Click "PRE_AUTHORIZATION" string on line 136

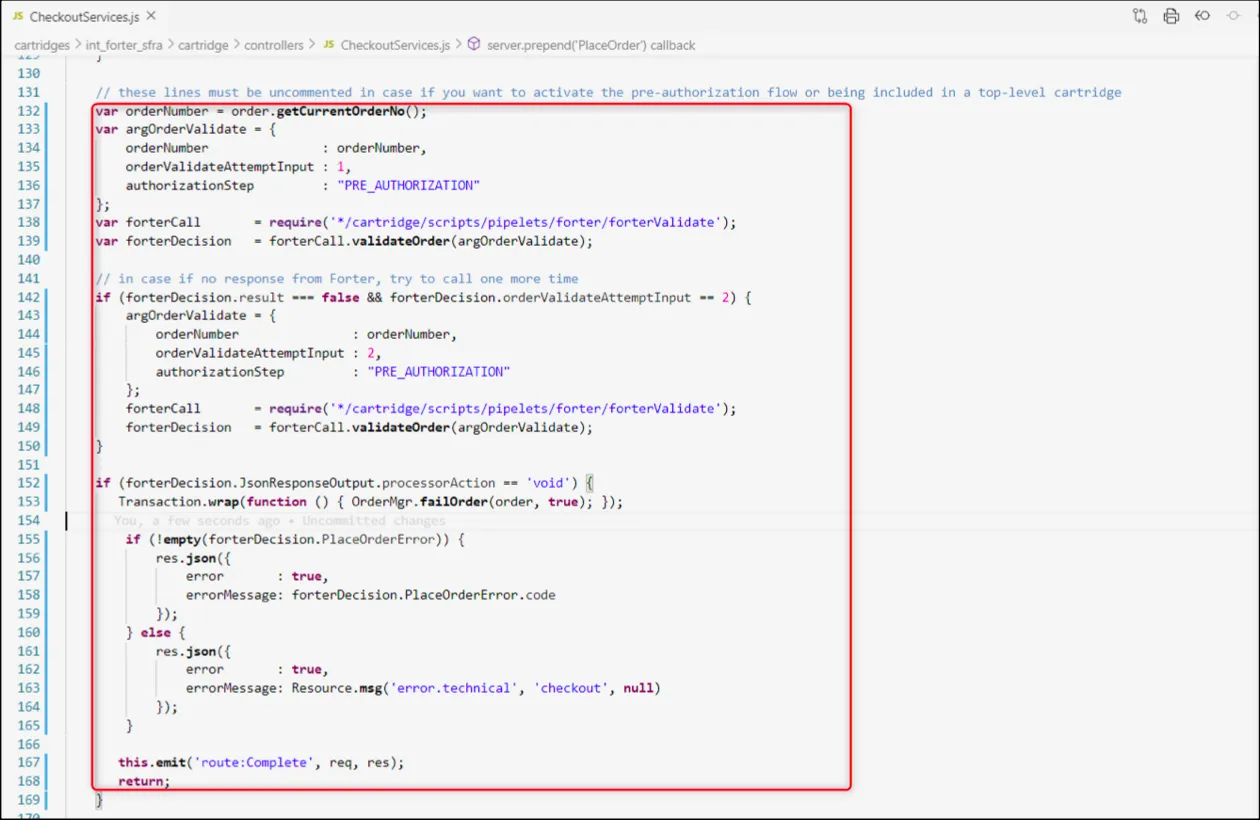(408, 185)
